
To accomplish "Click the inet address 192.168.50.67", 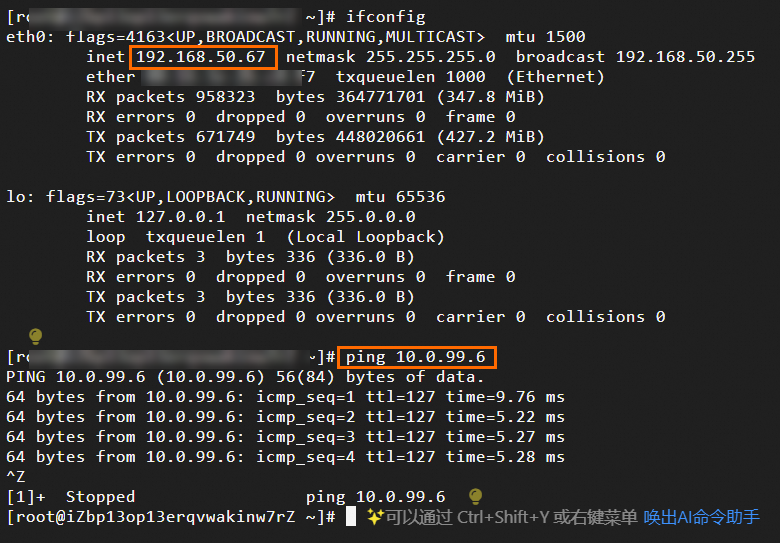I will pos(200,57).
